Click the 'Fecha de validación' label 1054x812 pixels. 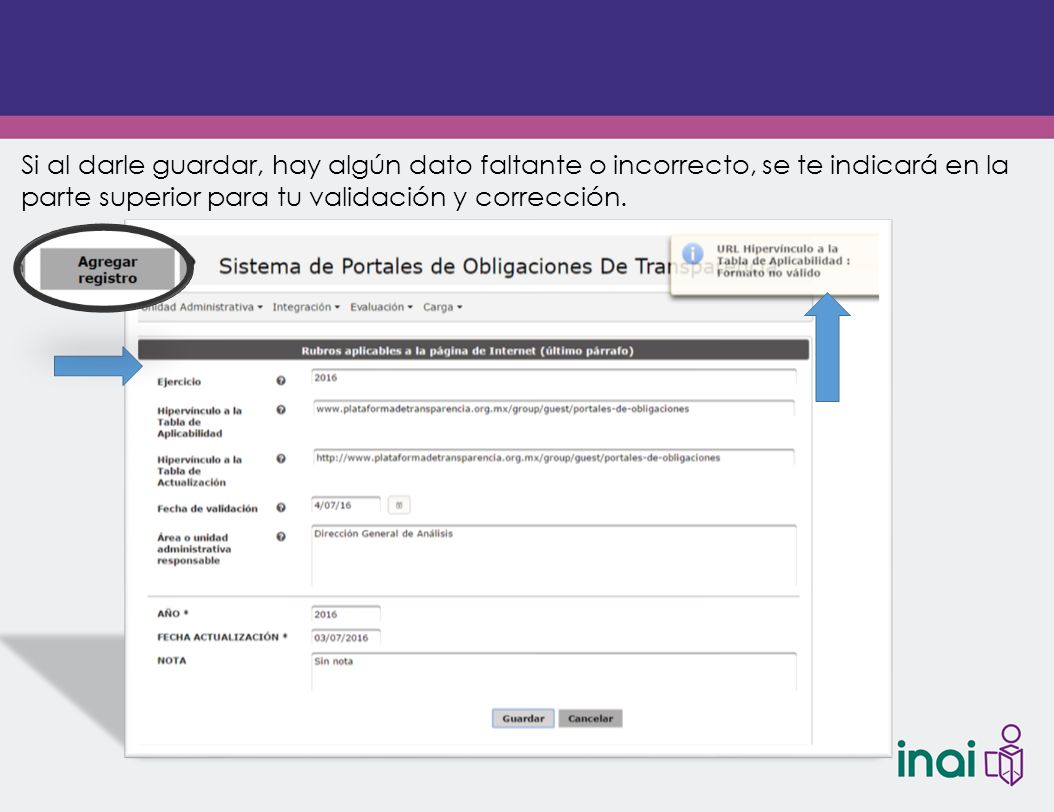click(x=207, y=509)
